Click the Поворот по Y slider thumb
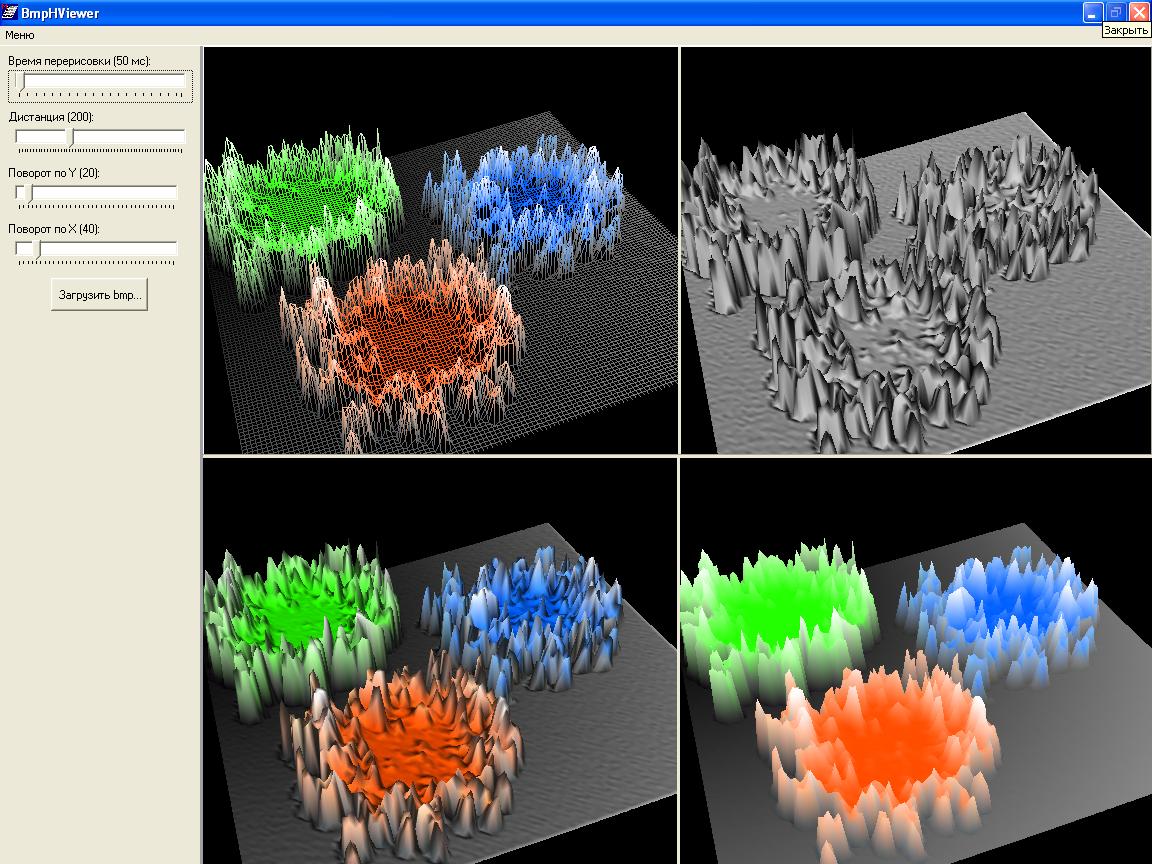The height and width of the screenshot is (864, 1152). click(x=28, y=192)
